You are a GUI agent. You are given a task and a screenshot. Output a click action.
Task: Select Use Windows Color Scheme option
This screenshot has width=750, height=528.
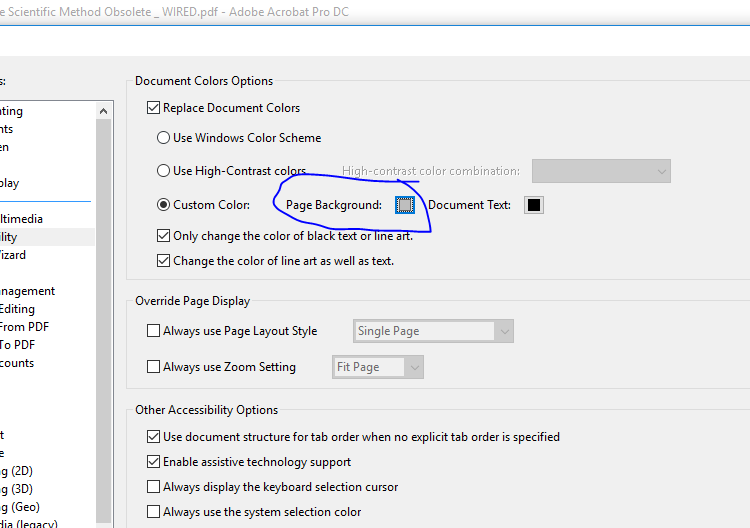164,138
